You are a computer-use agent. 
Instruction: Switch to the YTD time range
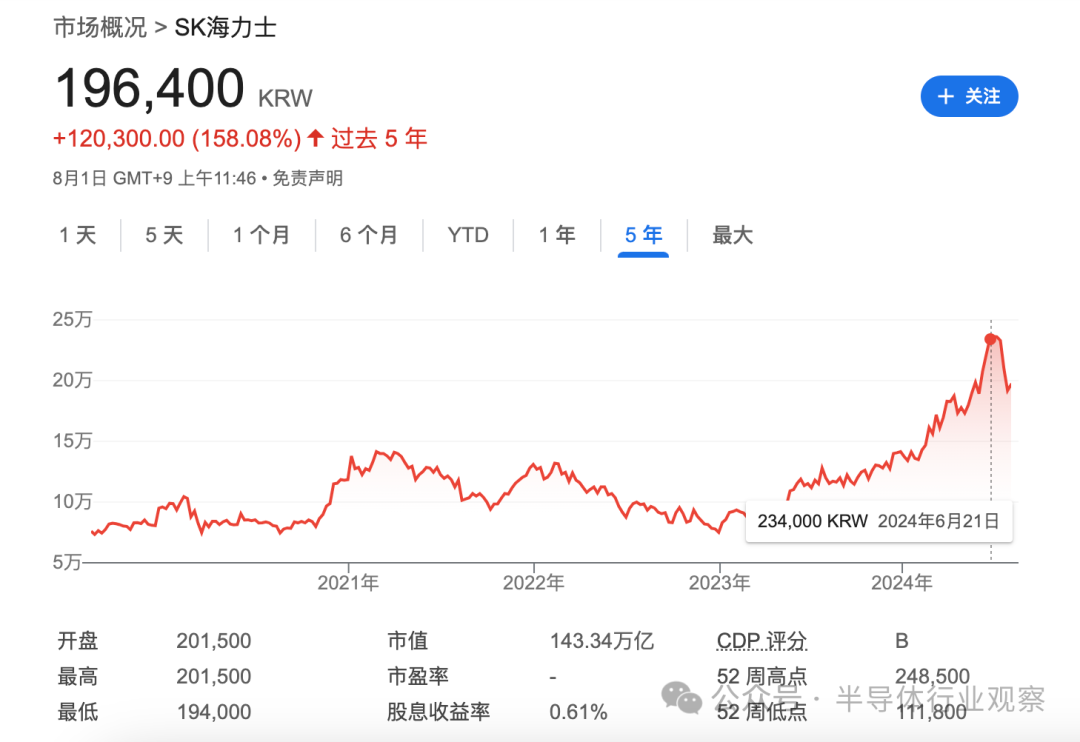[x=467, y=235]
